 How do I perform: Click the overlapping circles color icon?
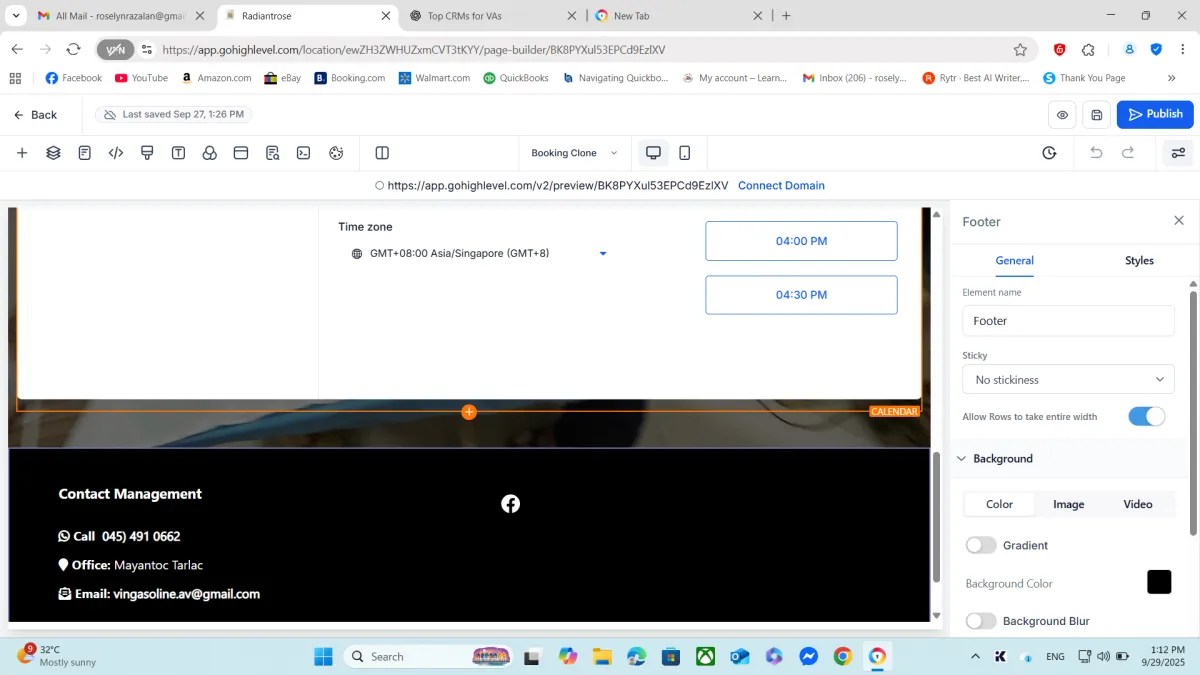click(209, 153)
